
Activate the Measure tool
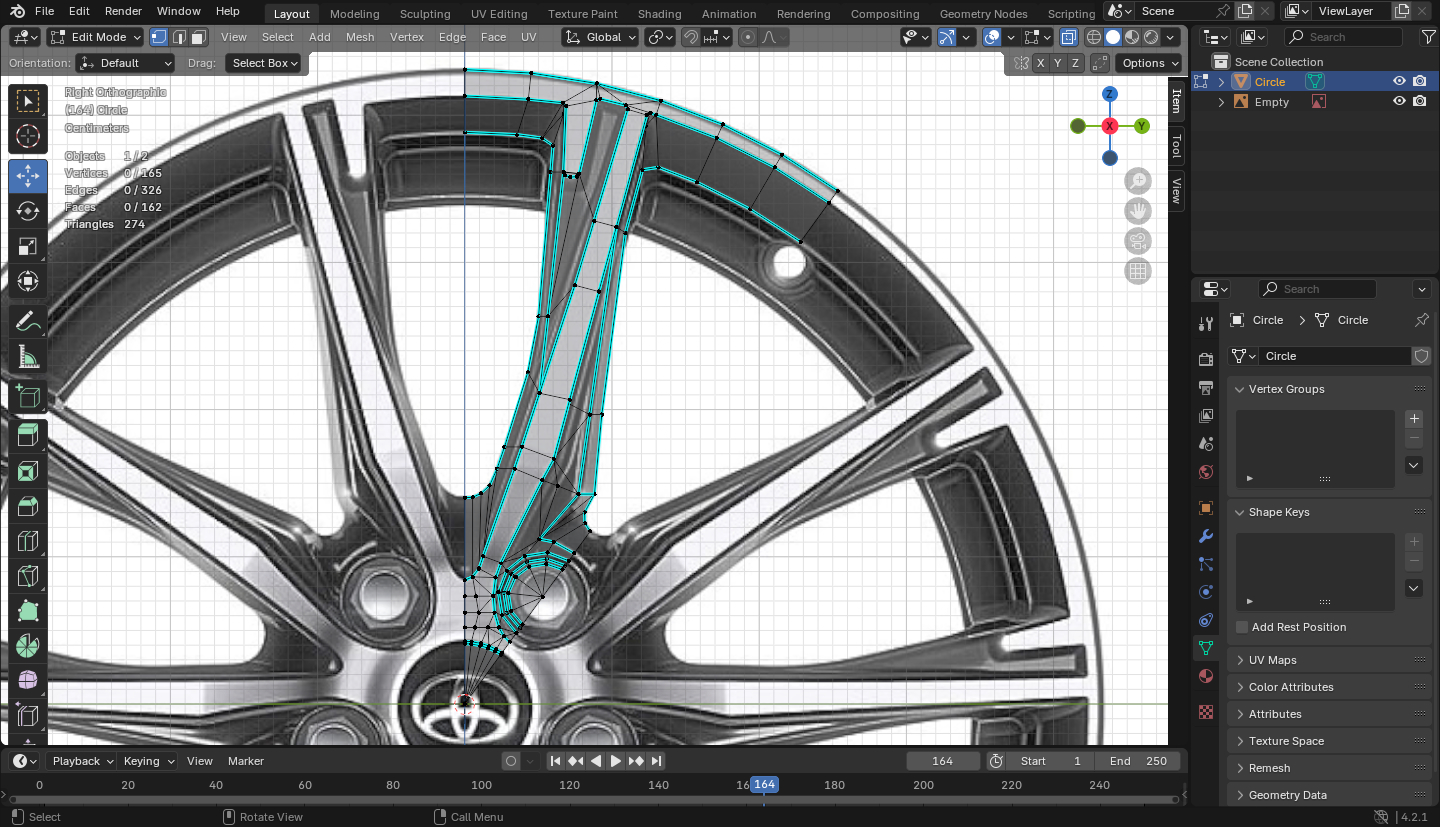click(28, 357)
